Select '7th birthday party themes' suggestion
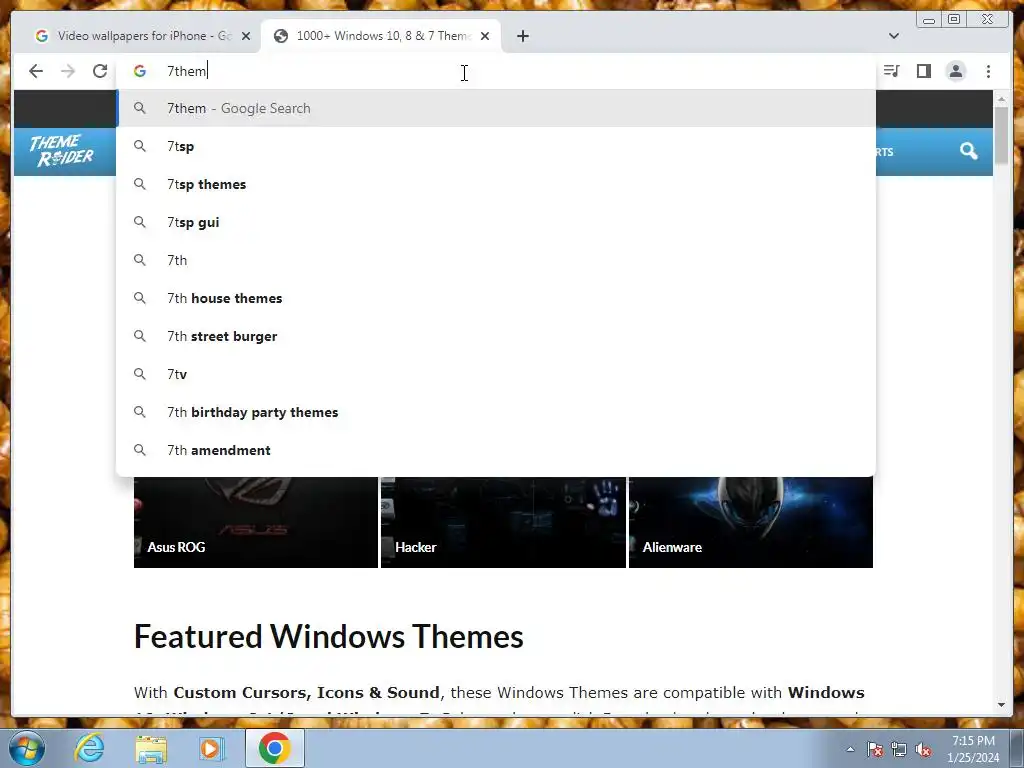 click(496, 412)
